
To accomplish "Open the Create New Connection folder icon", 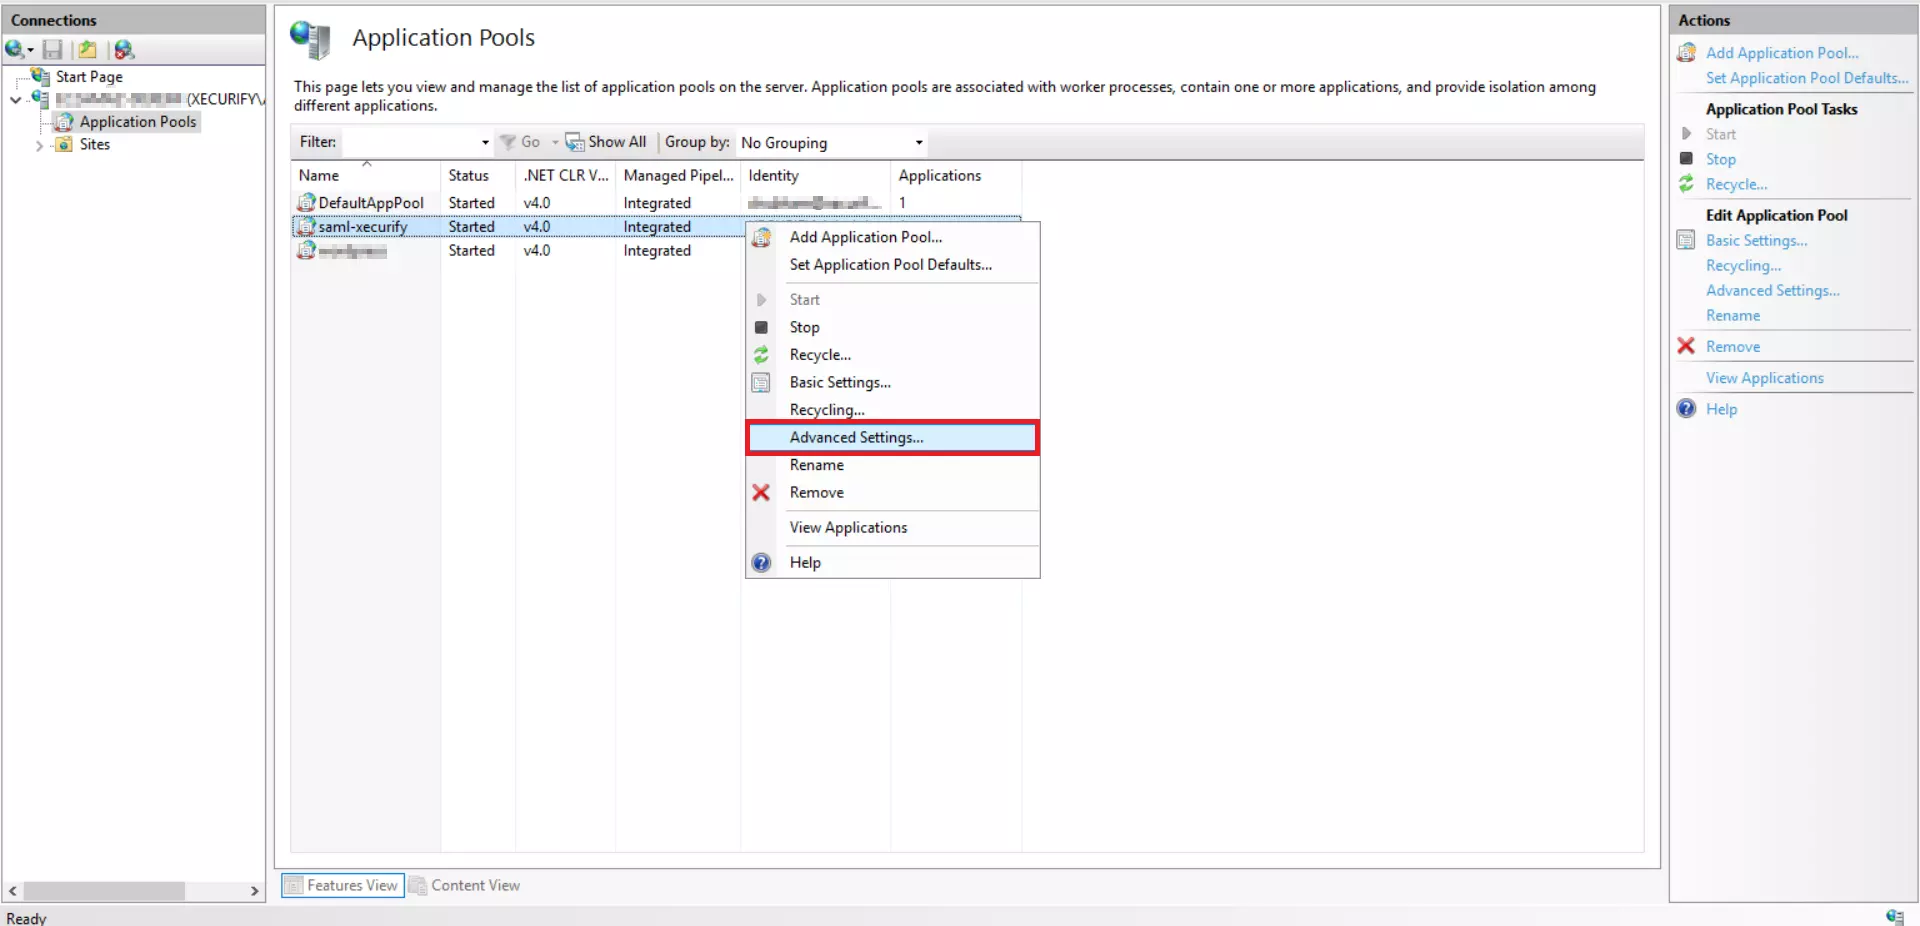I will pos(88,49).
